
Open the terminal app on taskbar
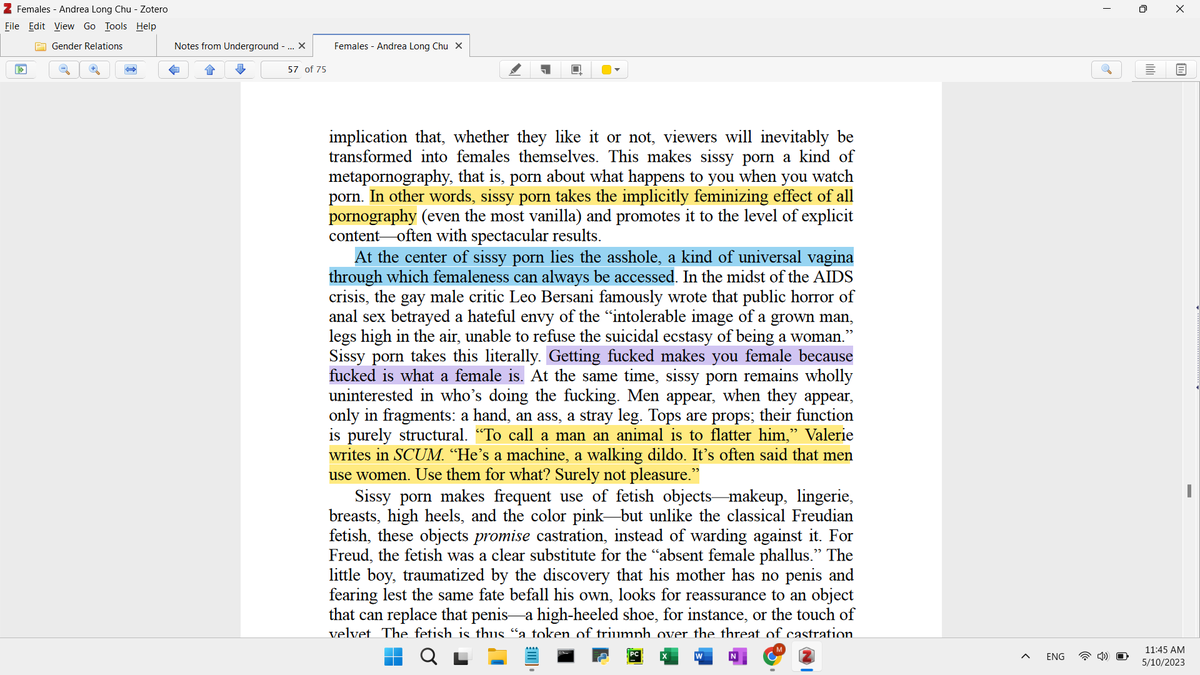point(566,657)
